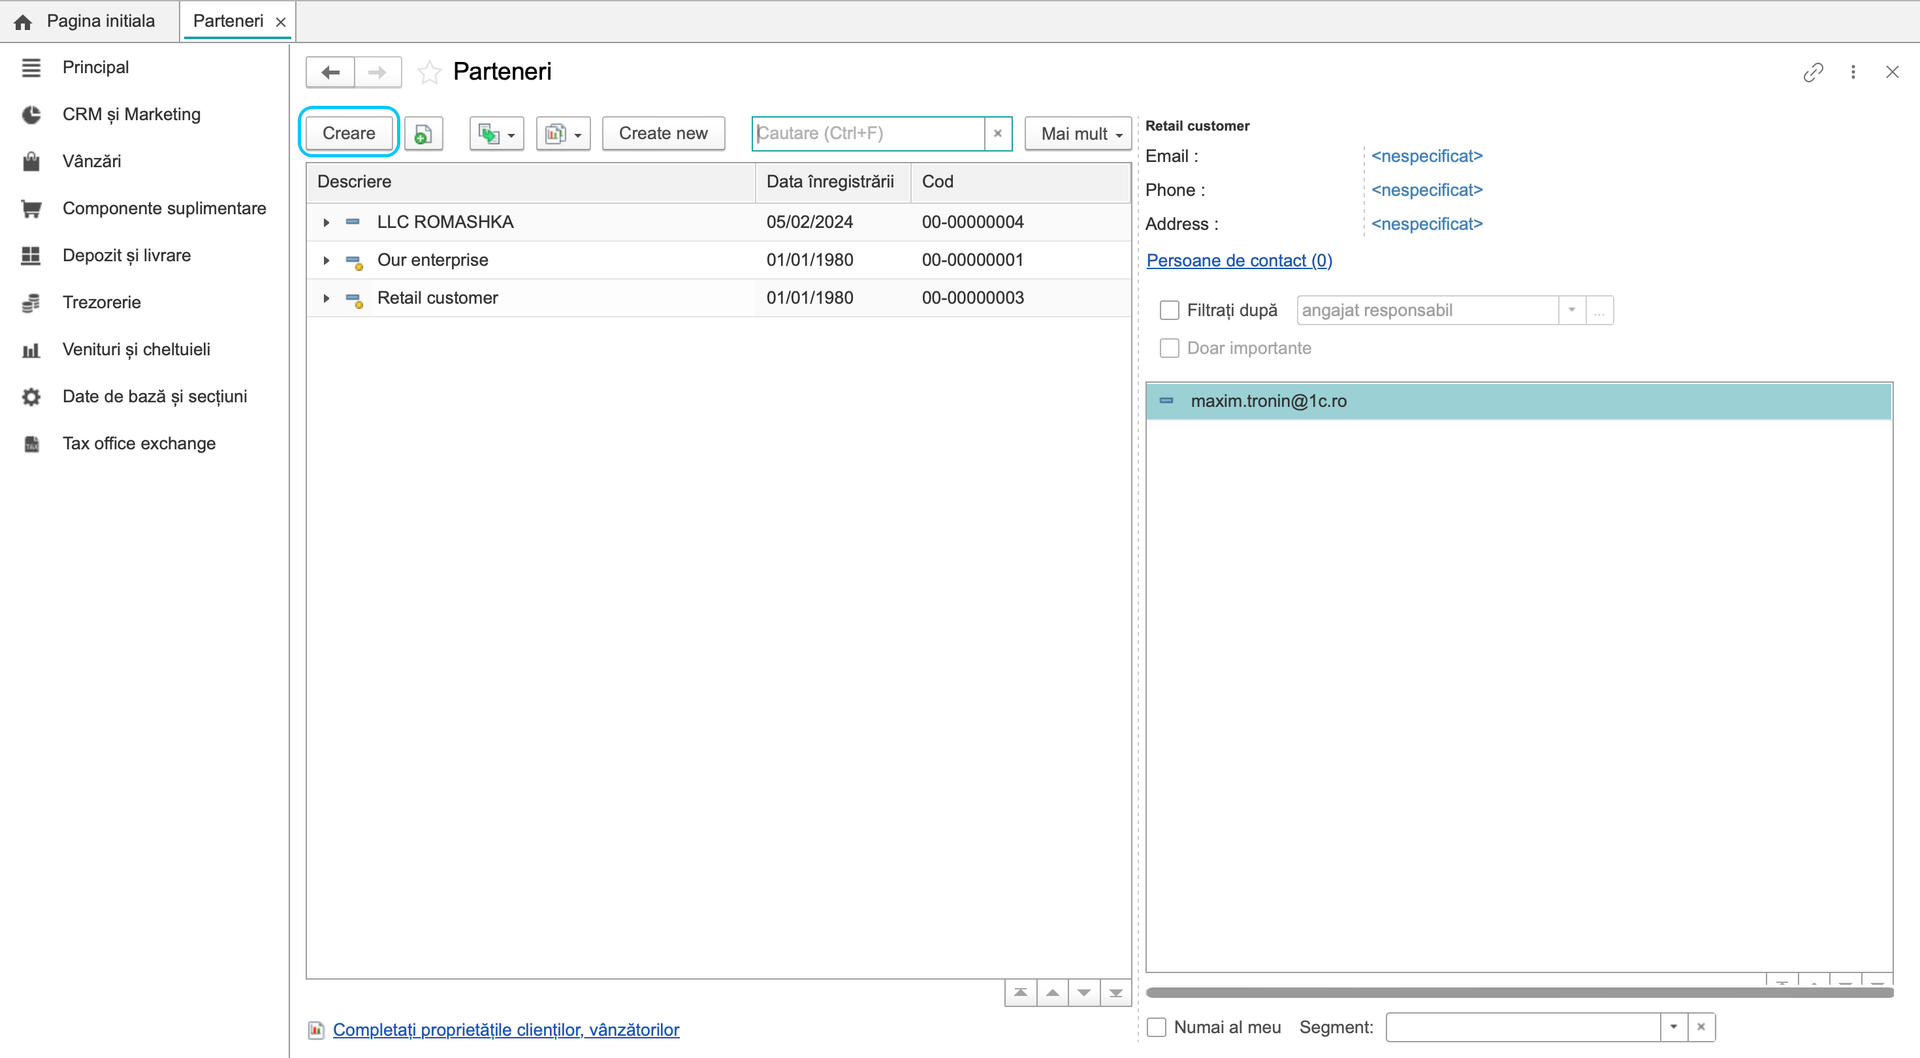This screenshot has height=1058, width=1920.
Task: Open the three-dot options menu
Action: coord(1853,72)
